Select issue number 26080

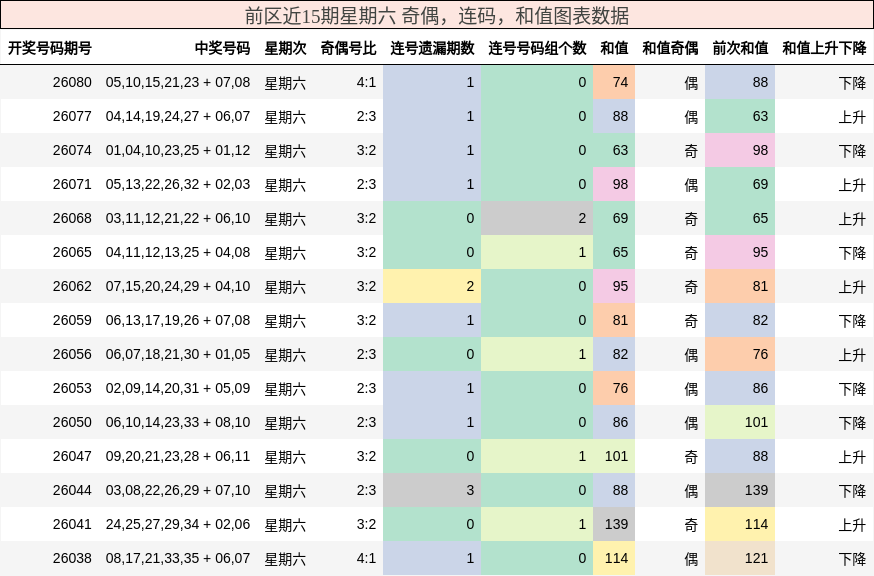pyautogui.click(x=72, y=83)
